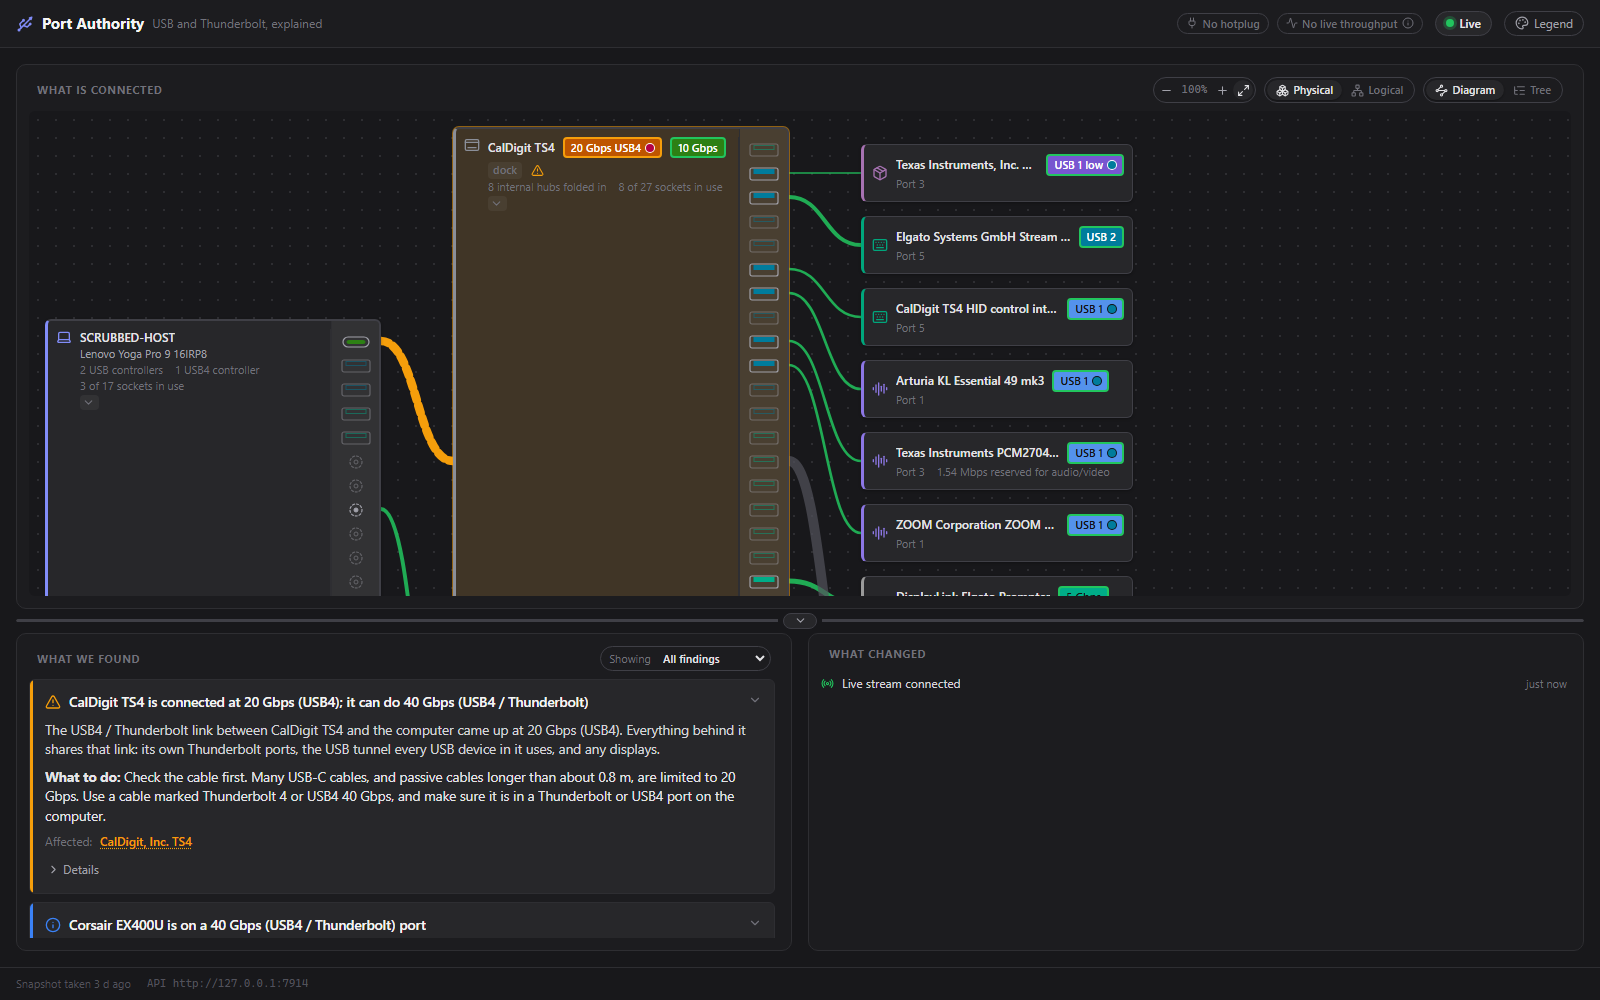Click the Live stream connected broadcast icon
Screen dimensions: 1600x1000
(827, 684)
